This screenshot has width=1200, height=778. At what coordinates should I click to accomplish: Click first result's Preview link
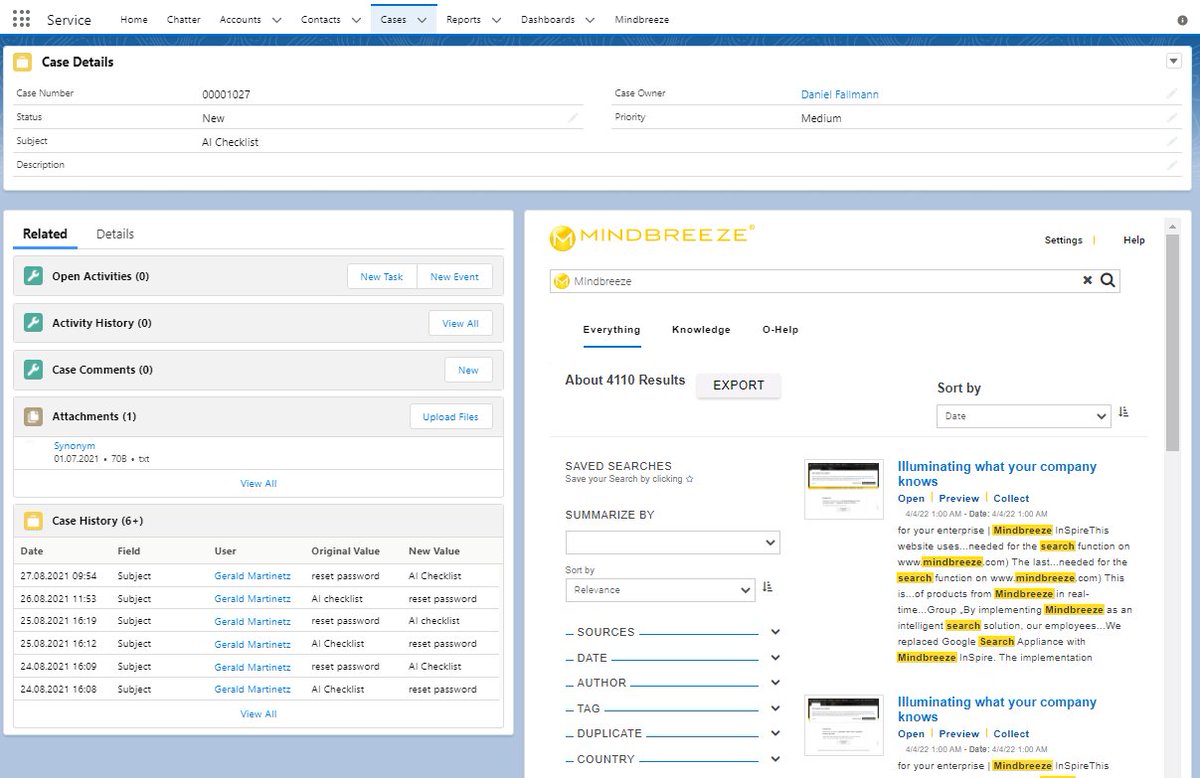tap(959, 498)
